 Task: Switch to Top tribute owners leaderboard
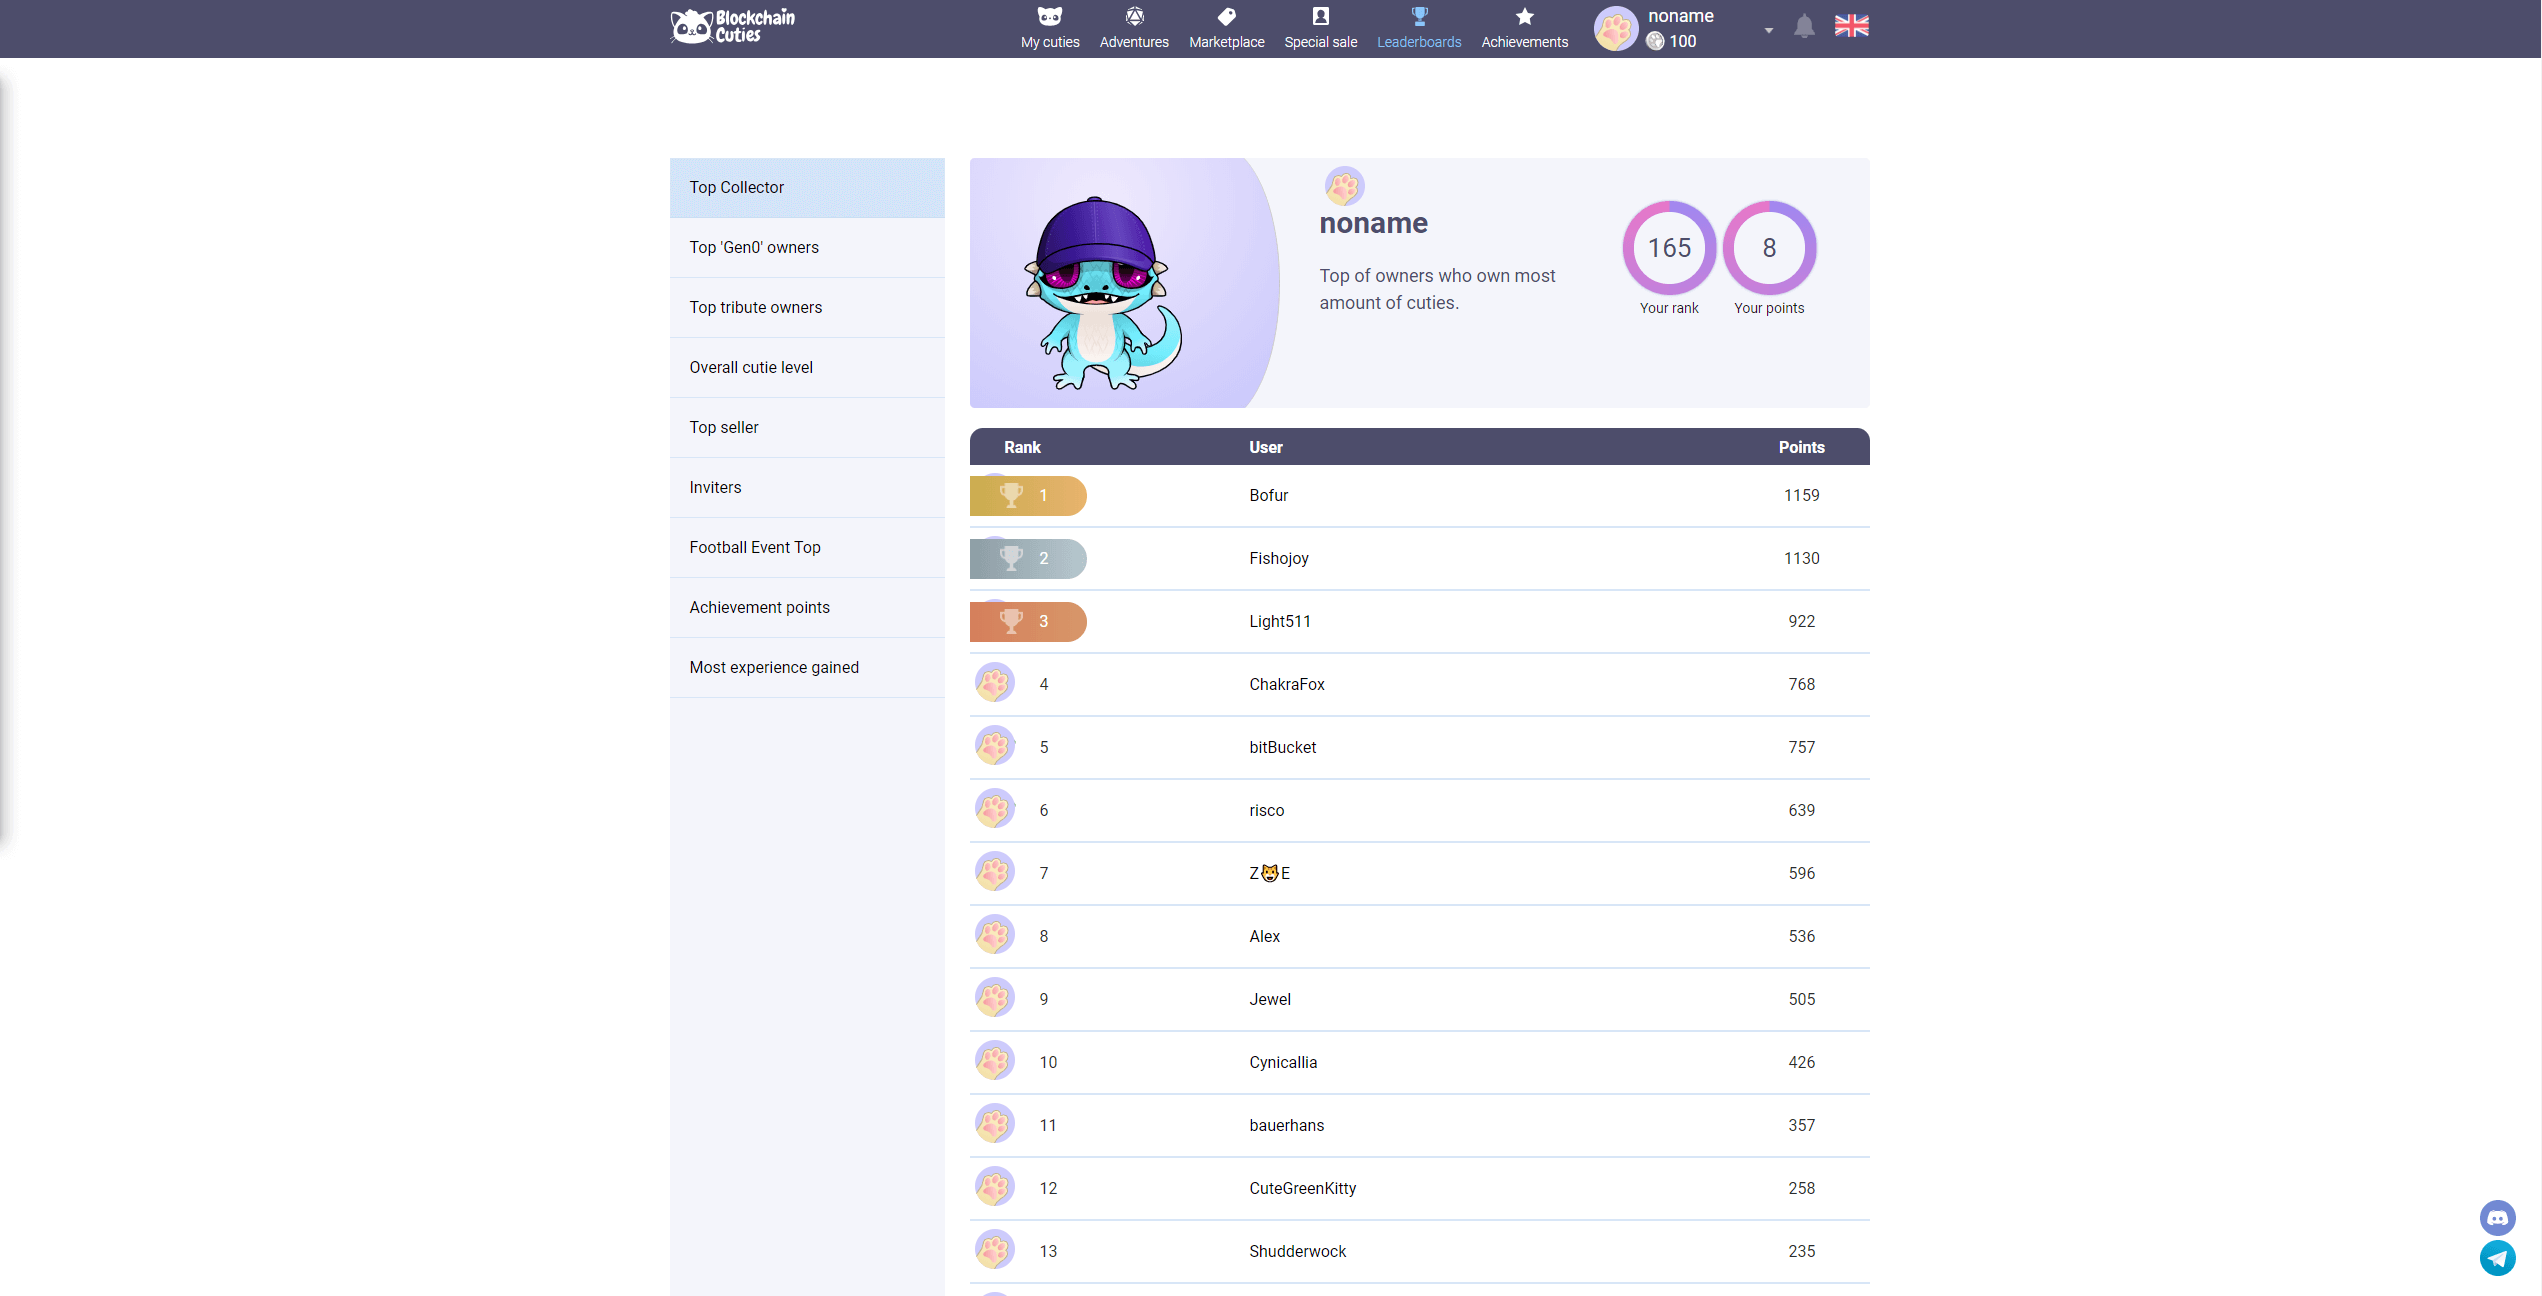[x=807, y=308]
